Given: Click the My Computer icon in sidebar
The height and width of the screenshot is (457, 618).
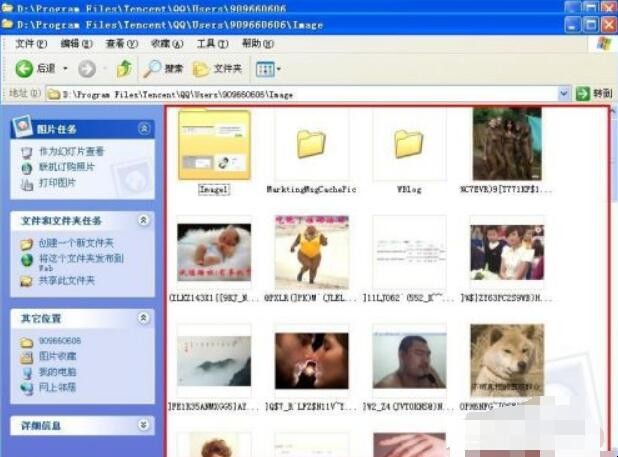Looking at the screenshot, I should (27, 373).
